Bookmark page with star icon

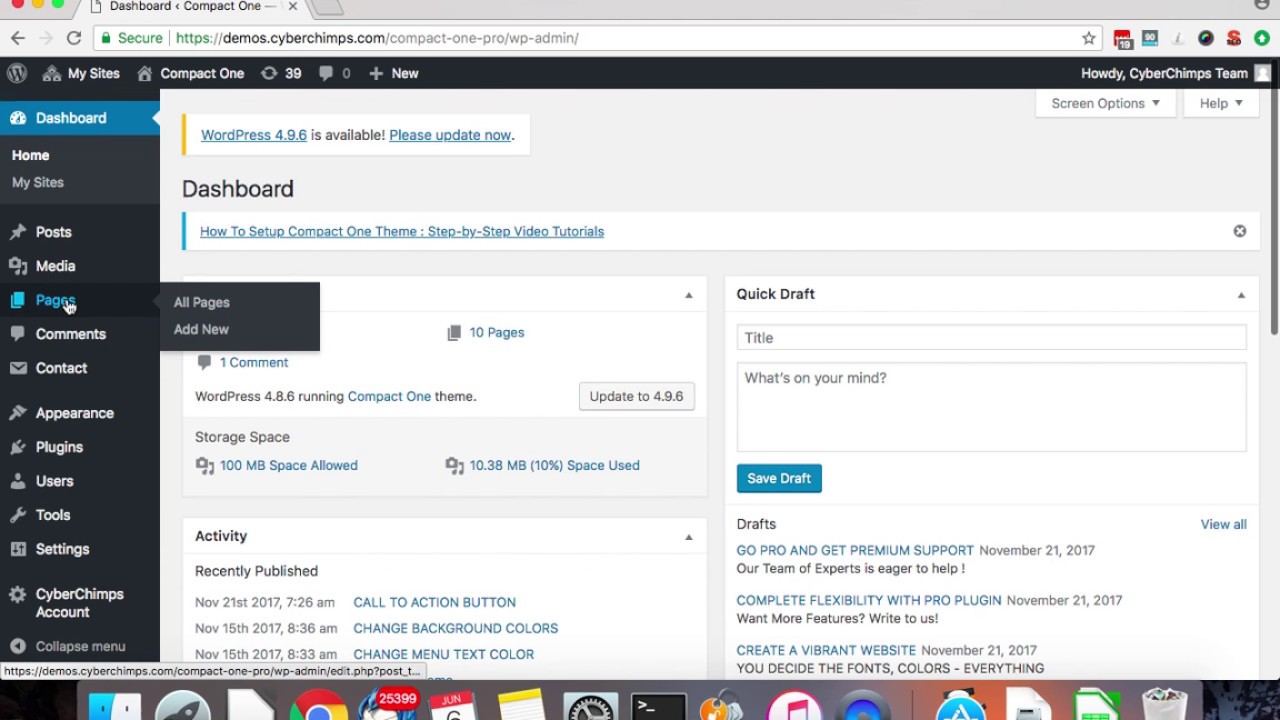pyautogui.click(x=1089, y=38)
